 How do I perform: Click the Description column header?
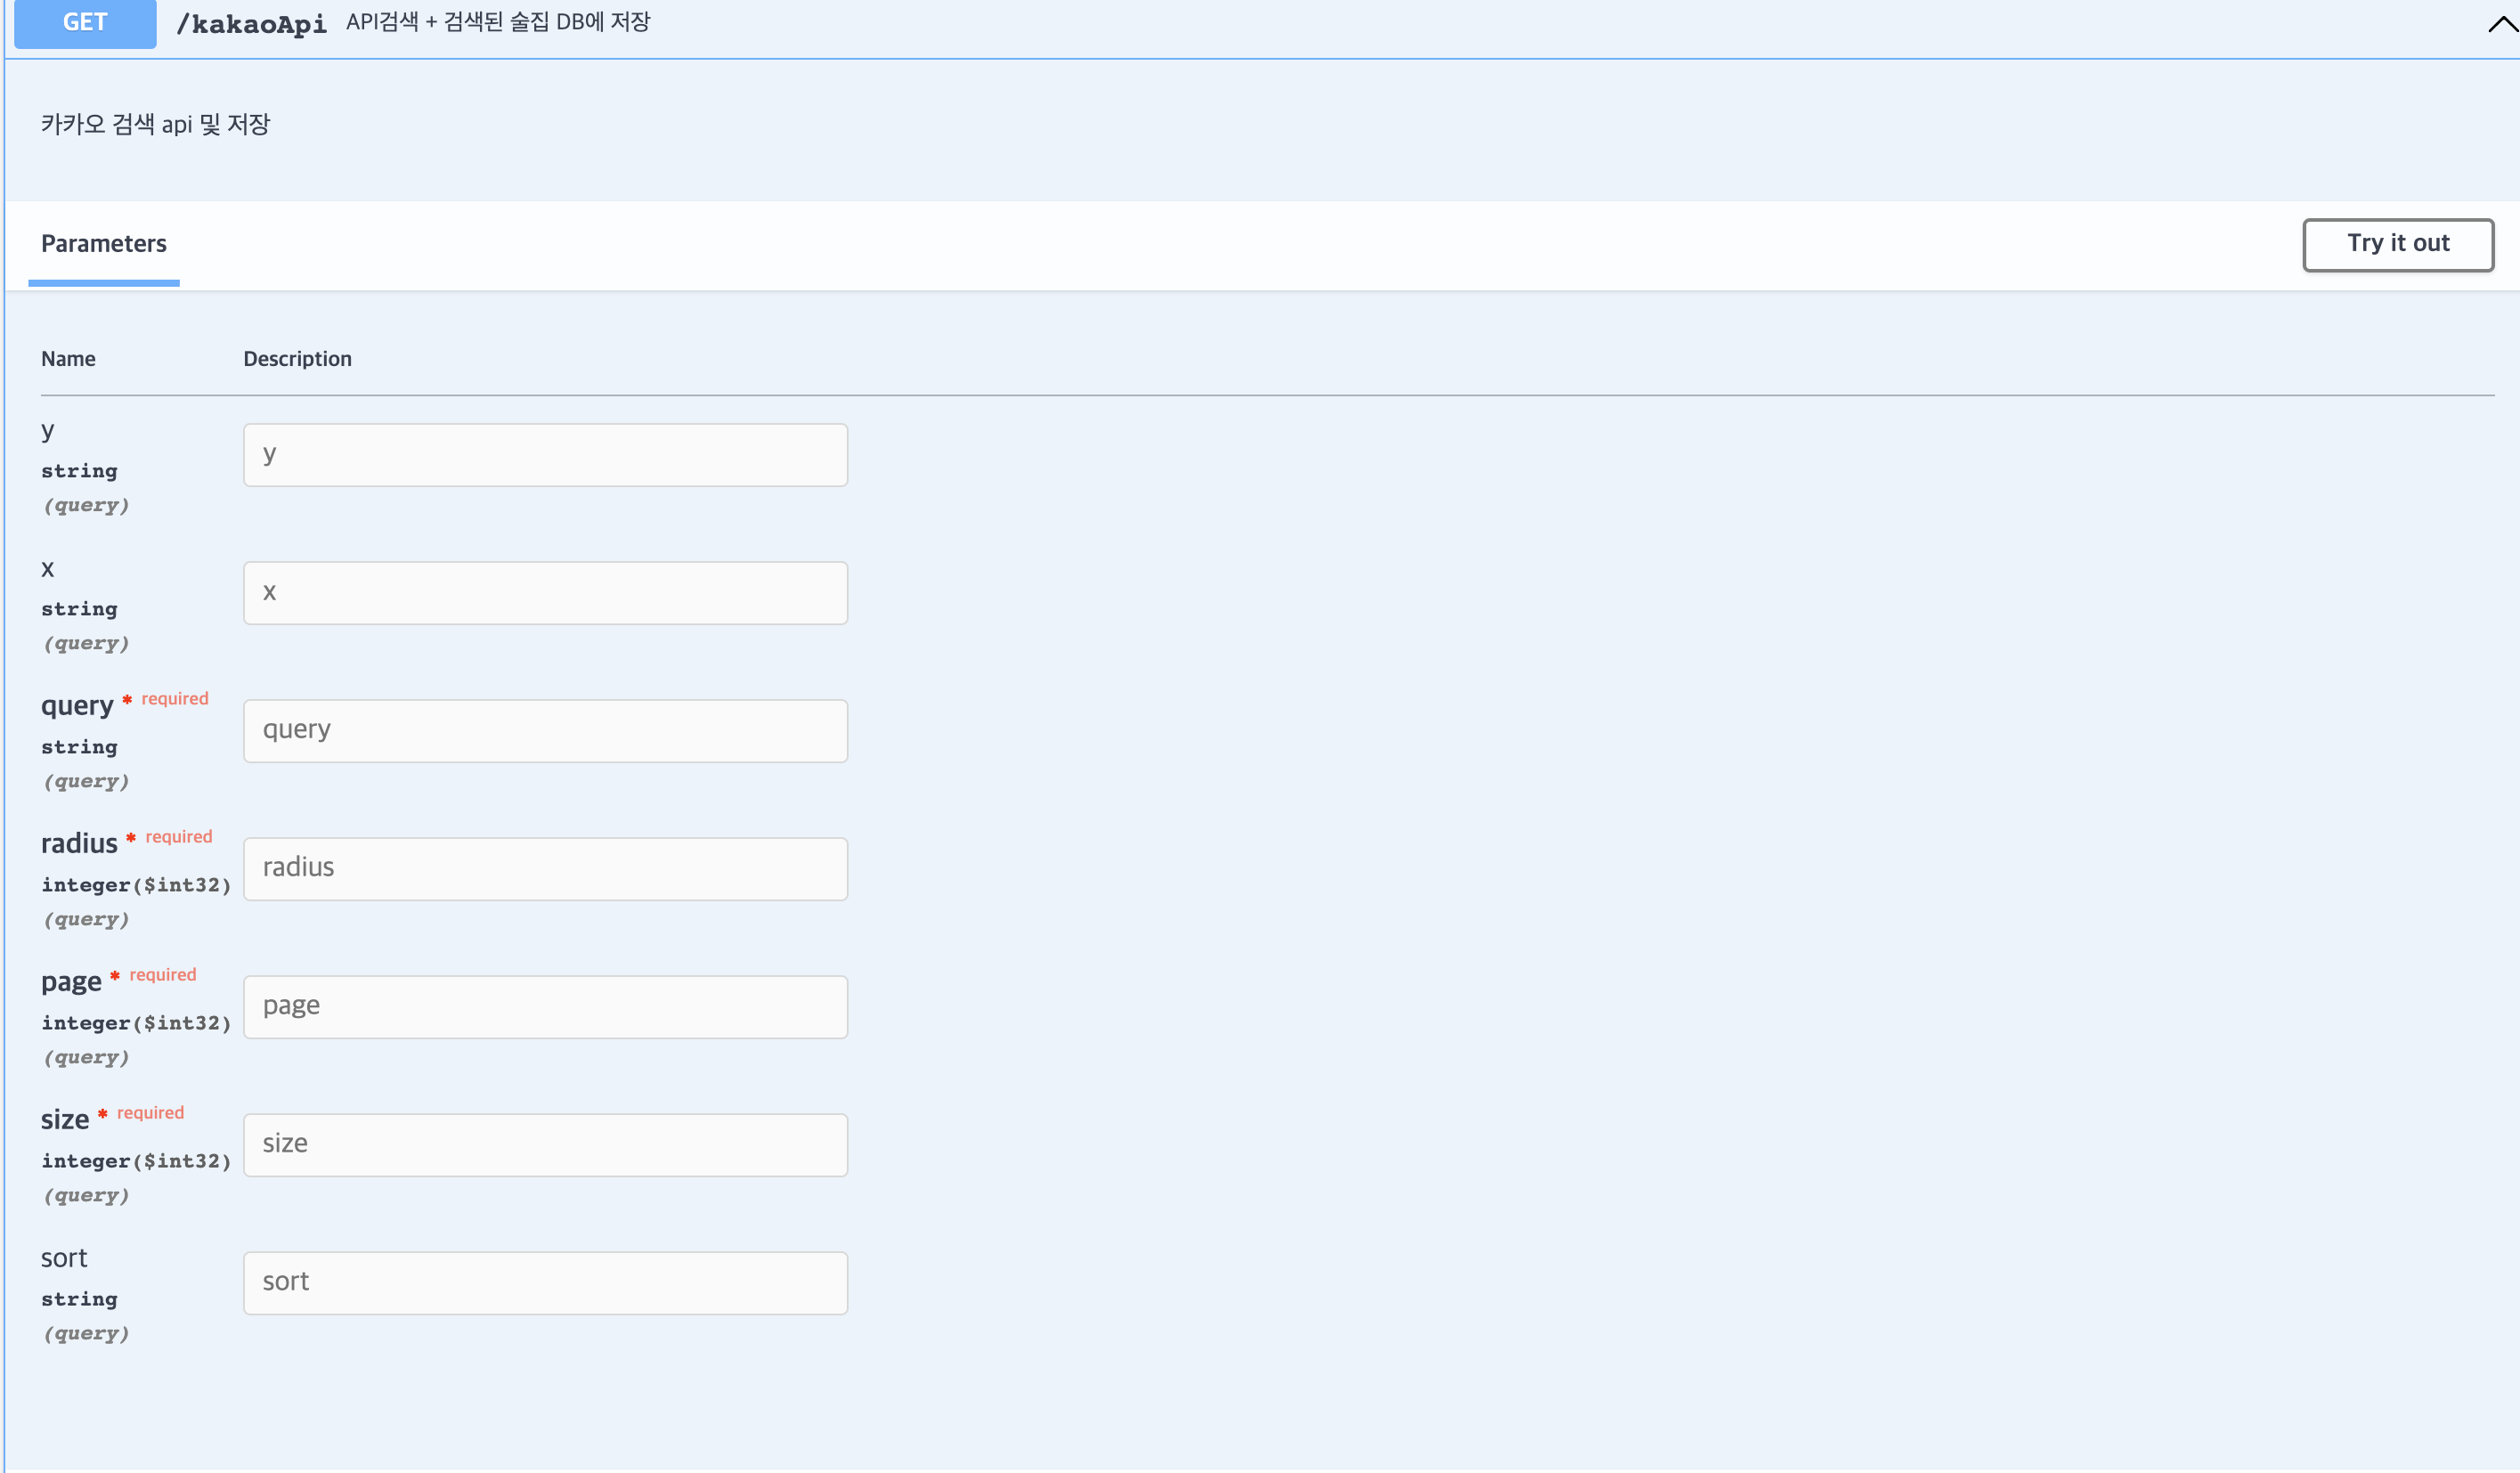point(297,359)
